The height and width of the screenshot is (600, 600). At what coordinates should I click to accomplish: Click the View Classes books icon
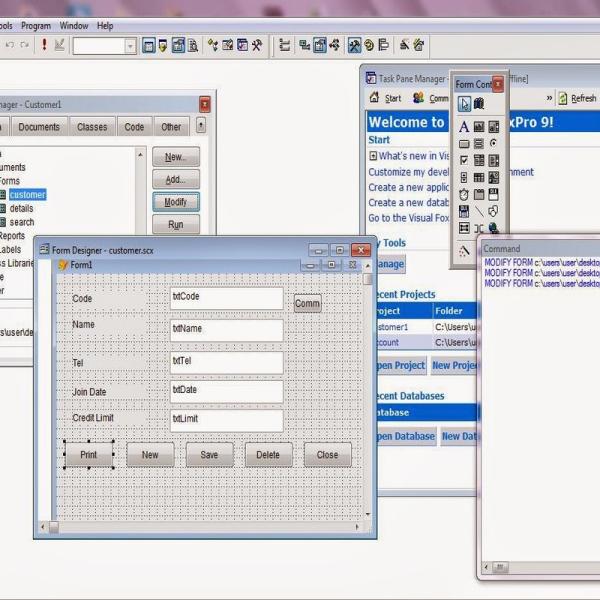click(x=479, y=104)
